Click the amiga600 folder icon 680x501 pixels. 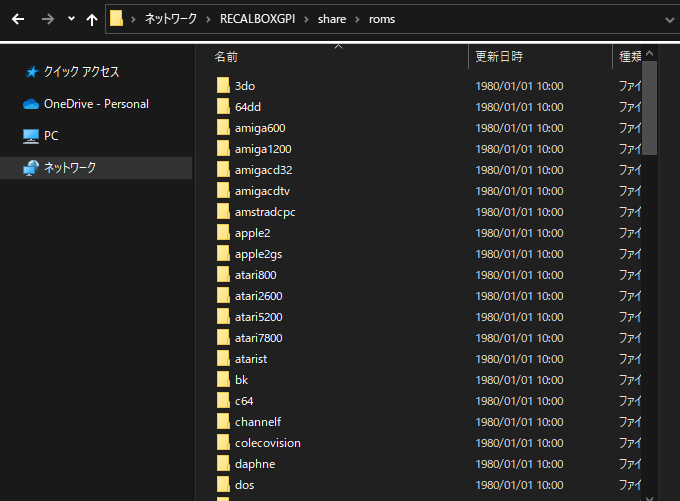223,128
